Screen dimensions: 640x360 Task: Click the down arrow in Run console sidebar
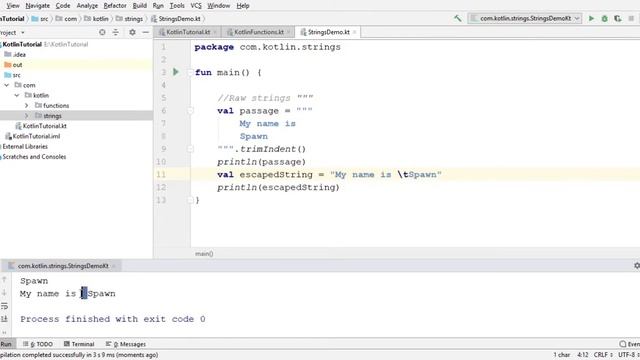click(4, 293)
